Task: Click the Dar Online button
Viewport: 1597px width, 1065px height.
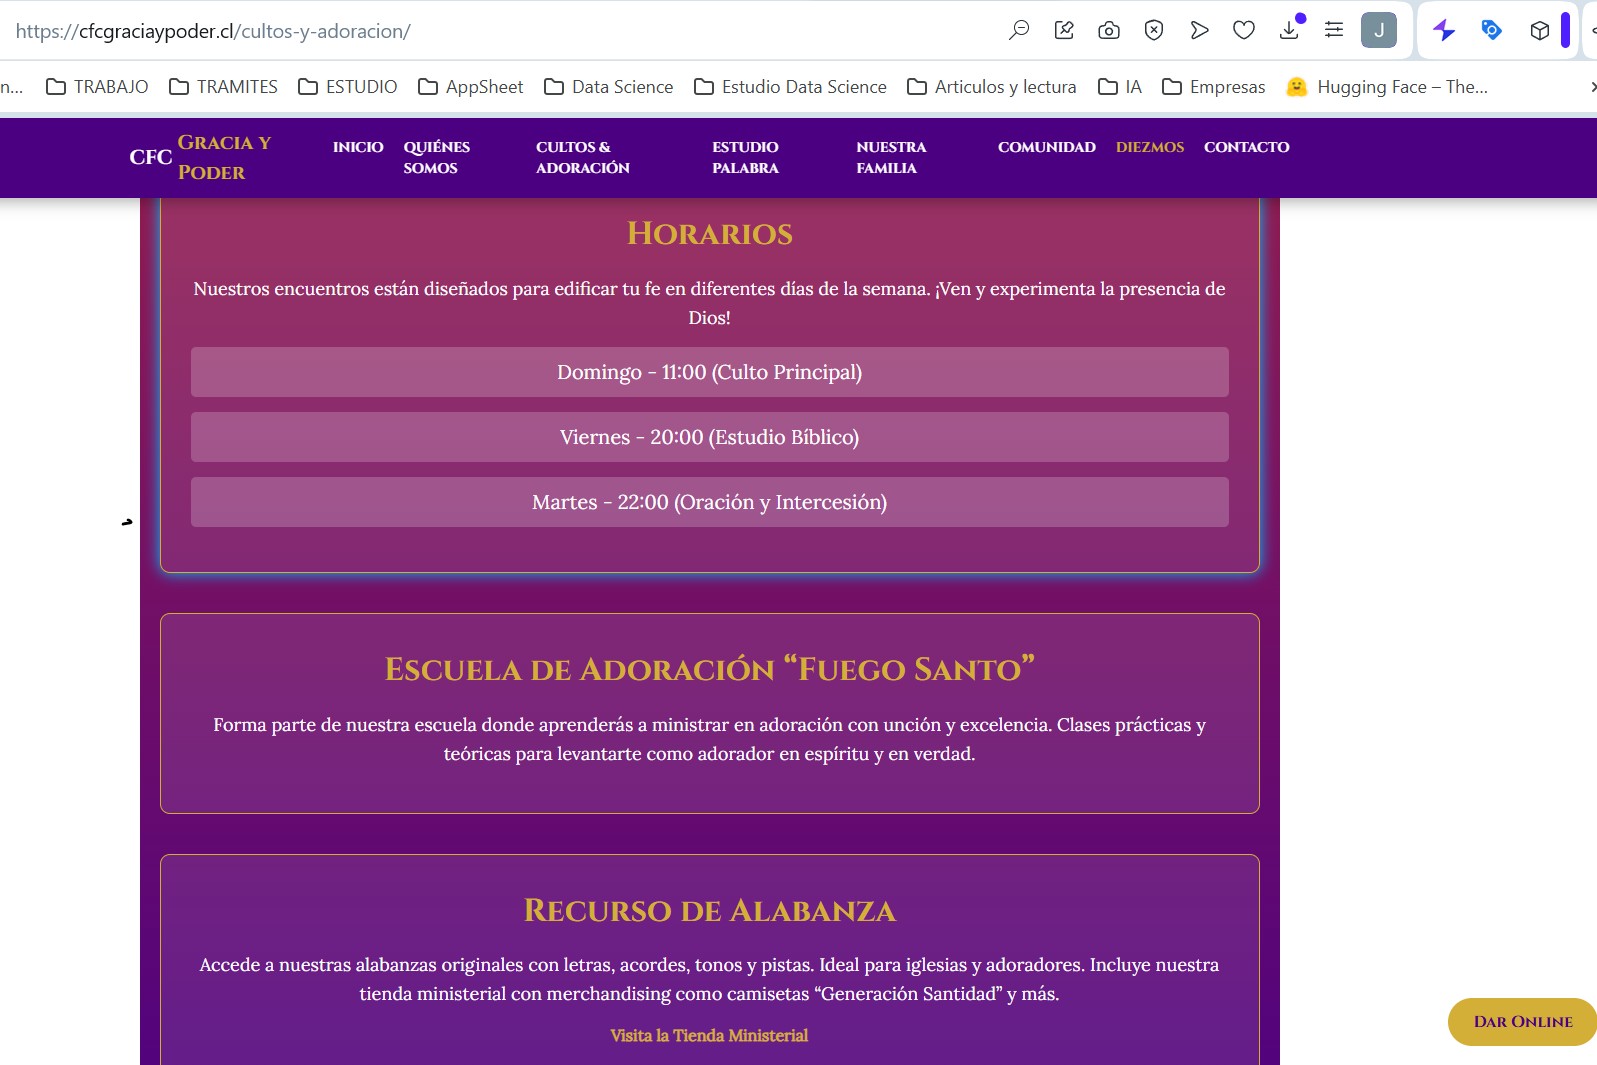Action: (x=1522, y=1021)
